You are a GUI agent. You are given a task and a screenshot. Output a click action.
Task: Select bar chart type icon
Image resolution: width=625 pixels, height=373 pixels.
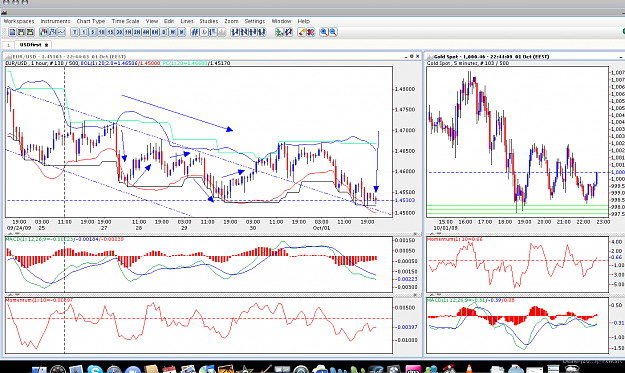click(x=53, y=32)
